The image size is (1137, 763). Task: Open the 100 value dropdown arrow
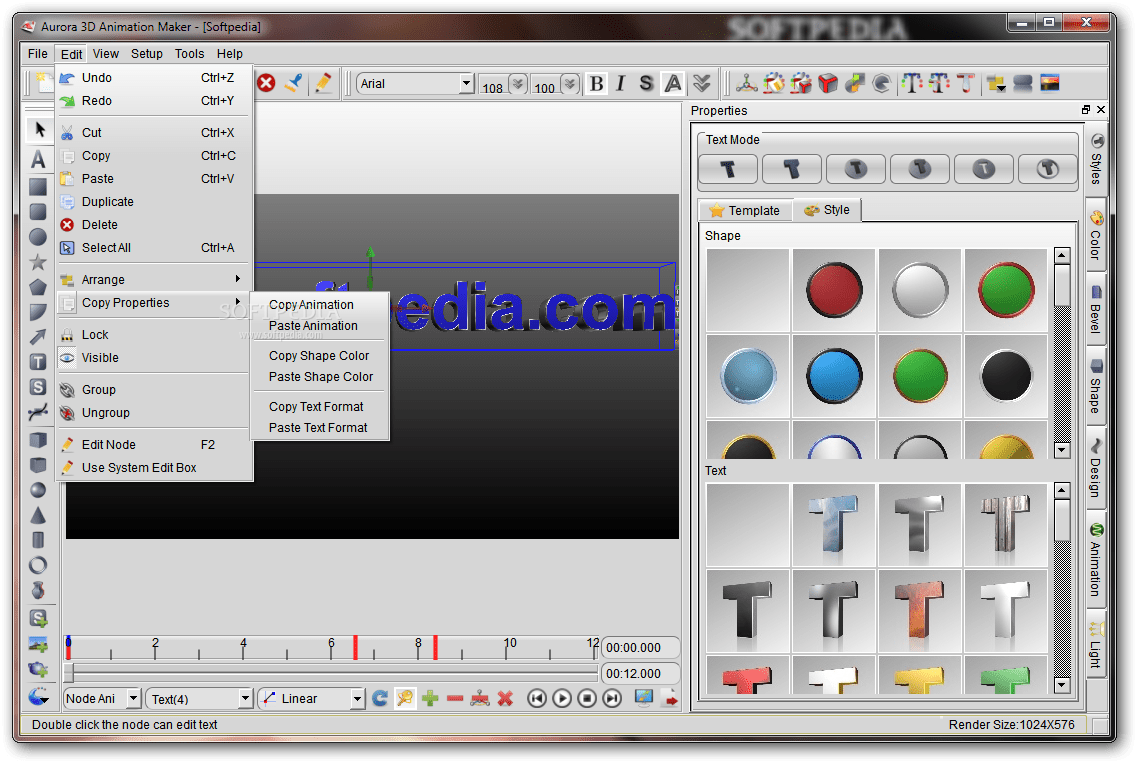[x=570, y=84]
